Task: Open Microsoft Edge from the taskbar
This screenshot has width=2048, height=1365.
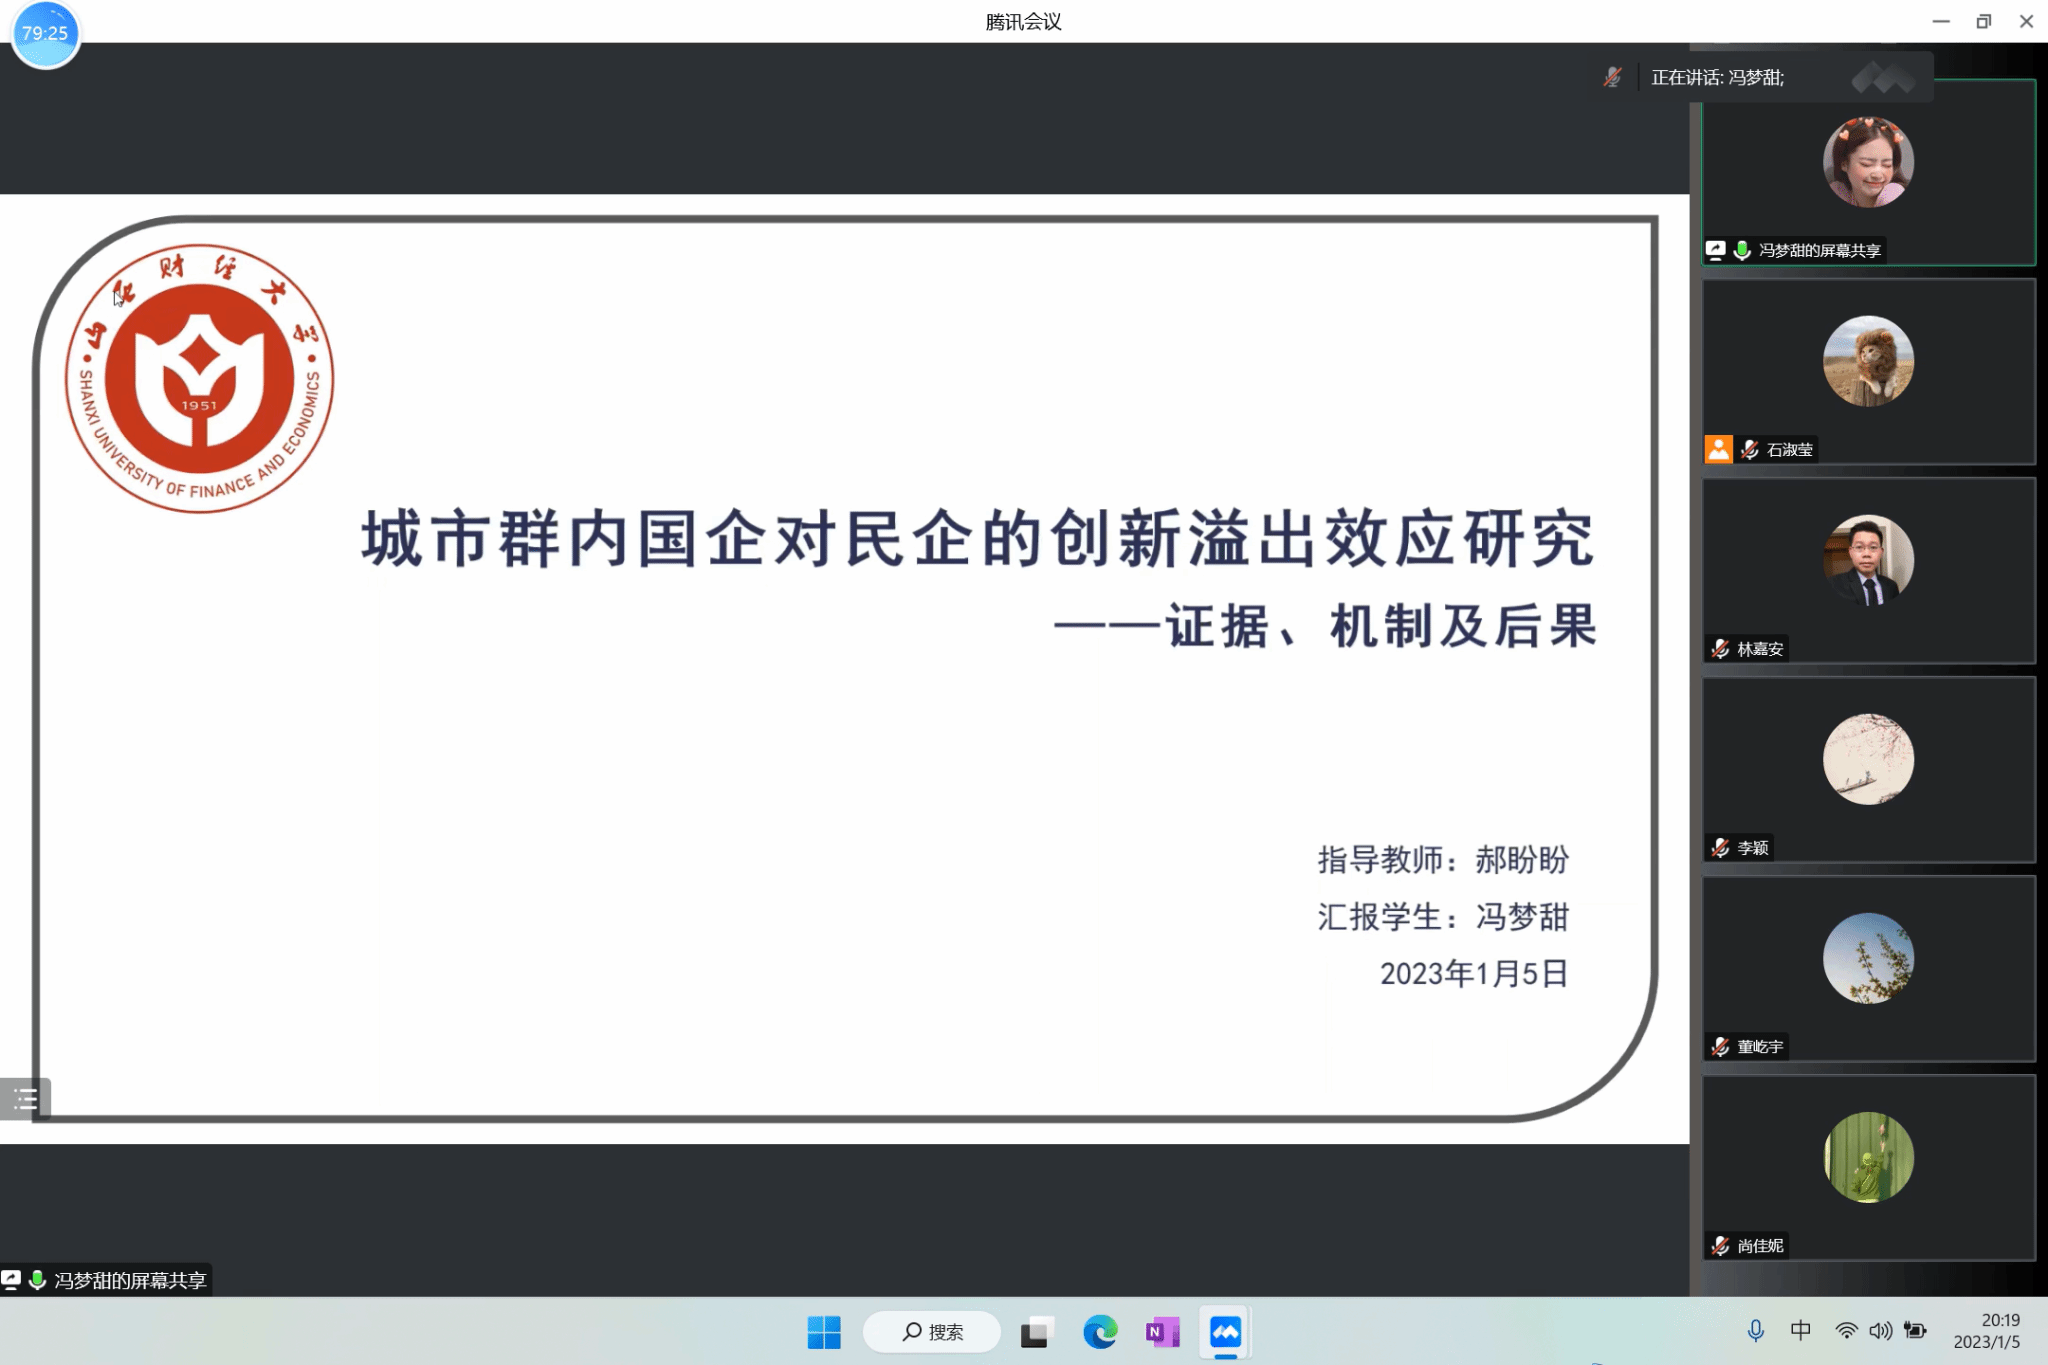Action: click(x=1100, y=1332)
